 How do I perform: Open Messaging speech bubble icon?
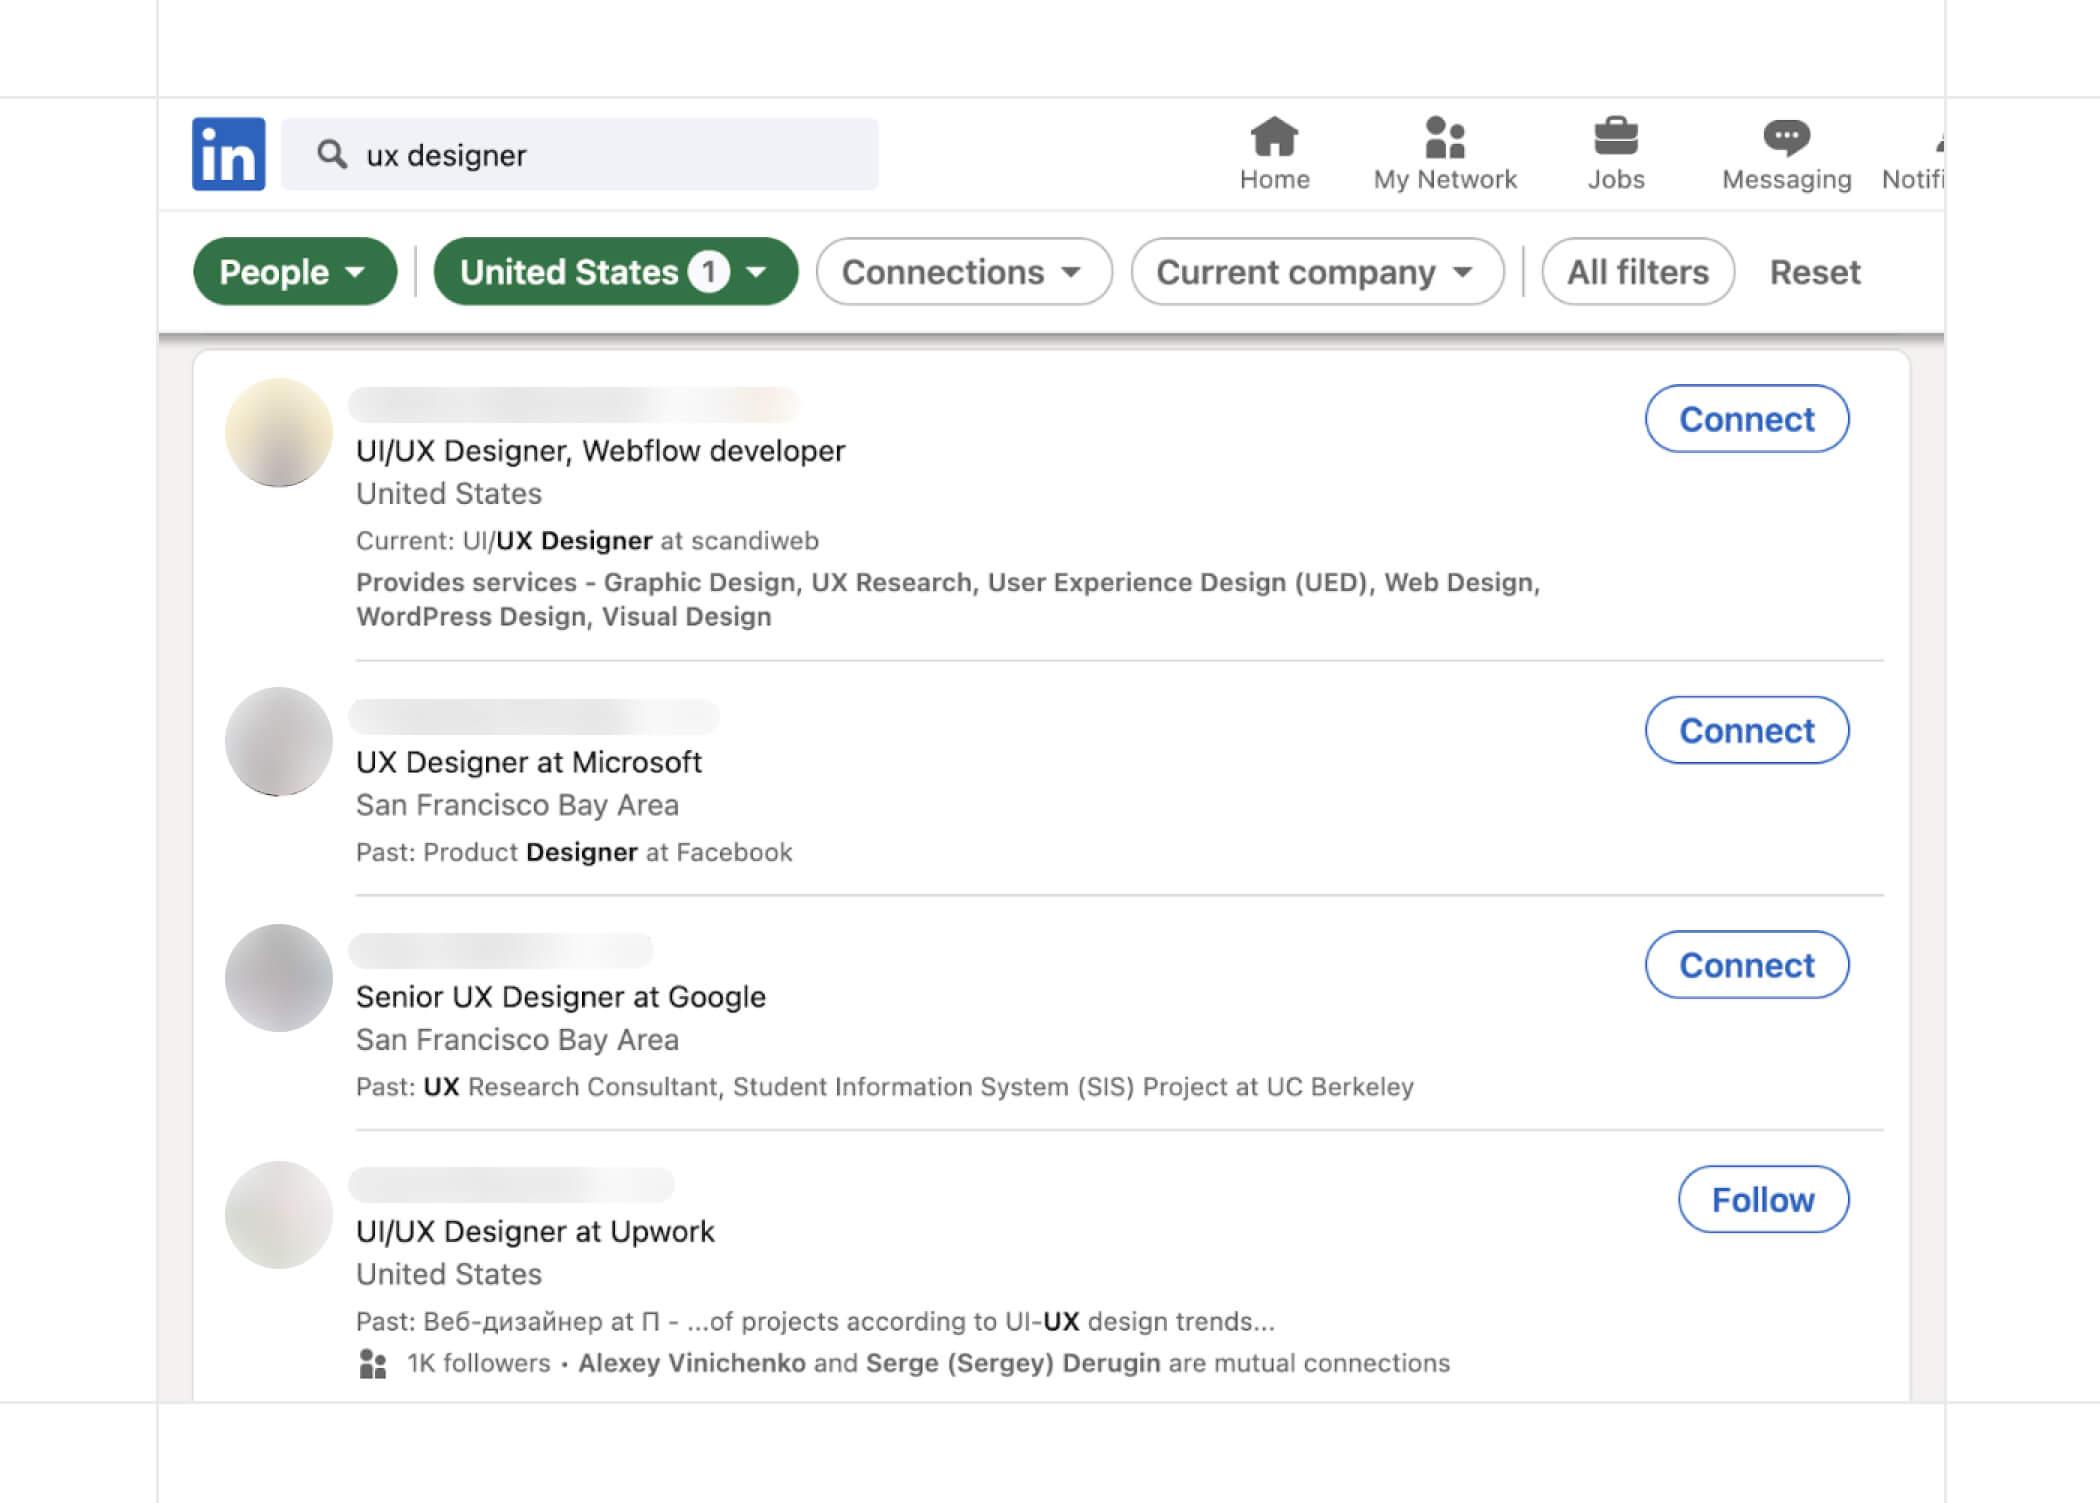(1786, 137)
